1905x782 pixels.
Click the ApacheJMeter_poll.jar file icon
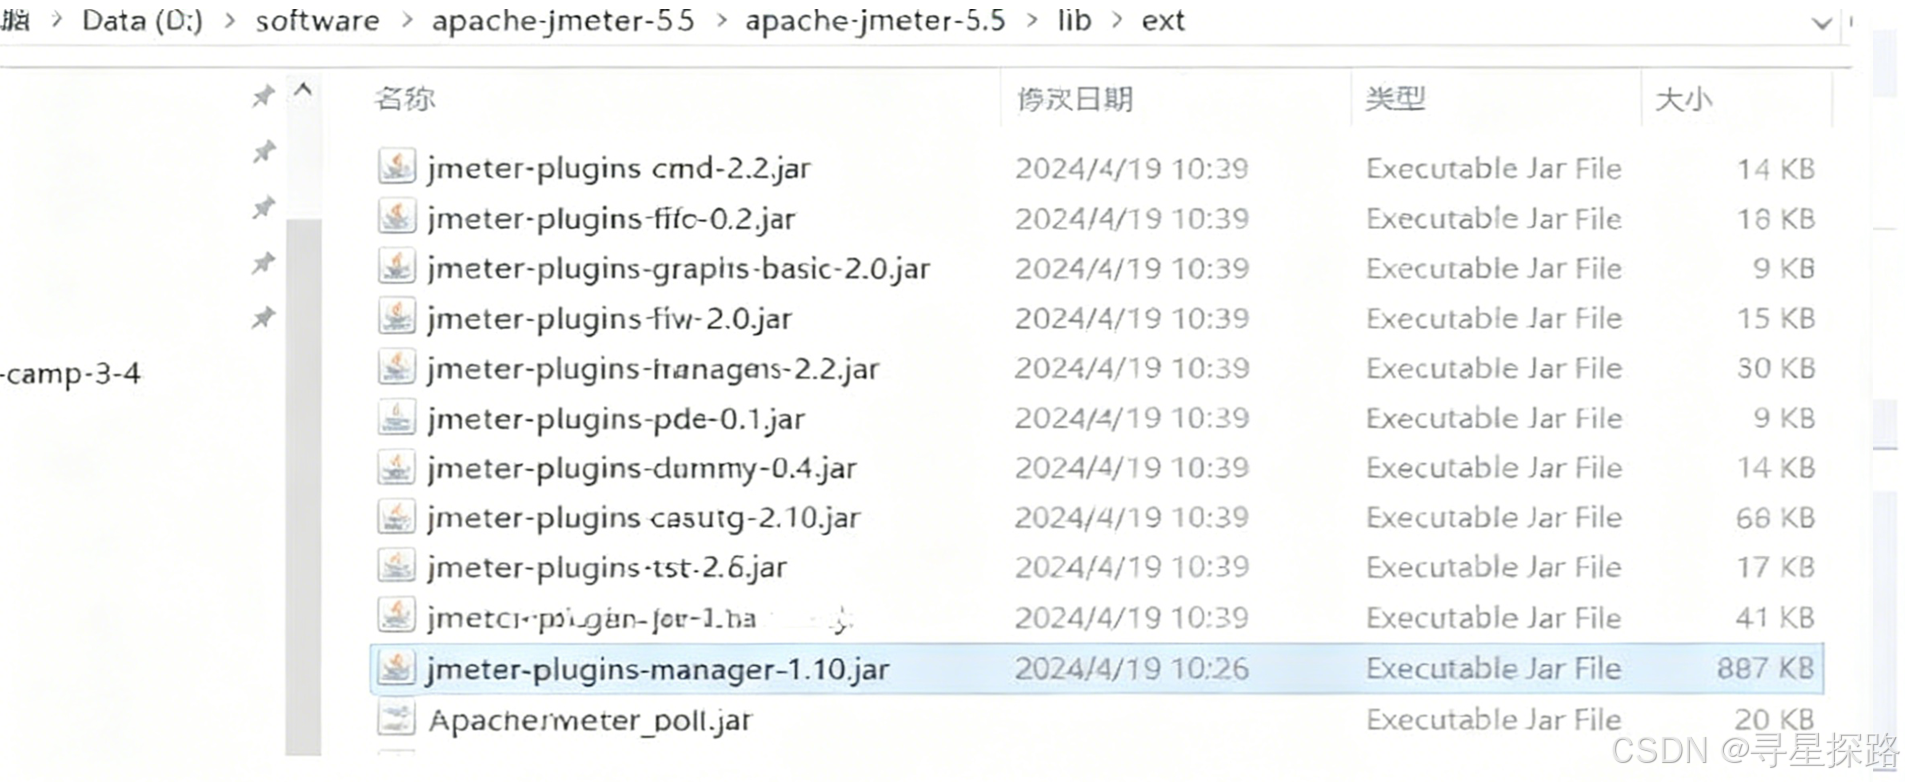(397, 718)
